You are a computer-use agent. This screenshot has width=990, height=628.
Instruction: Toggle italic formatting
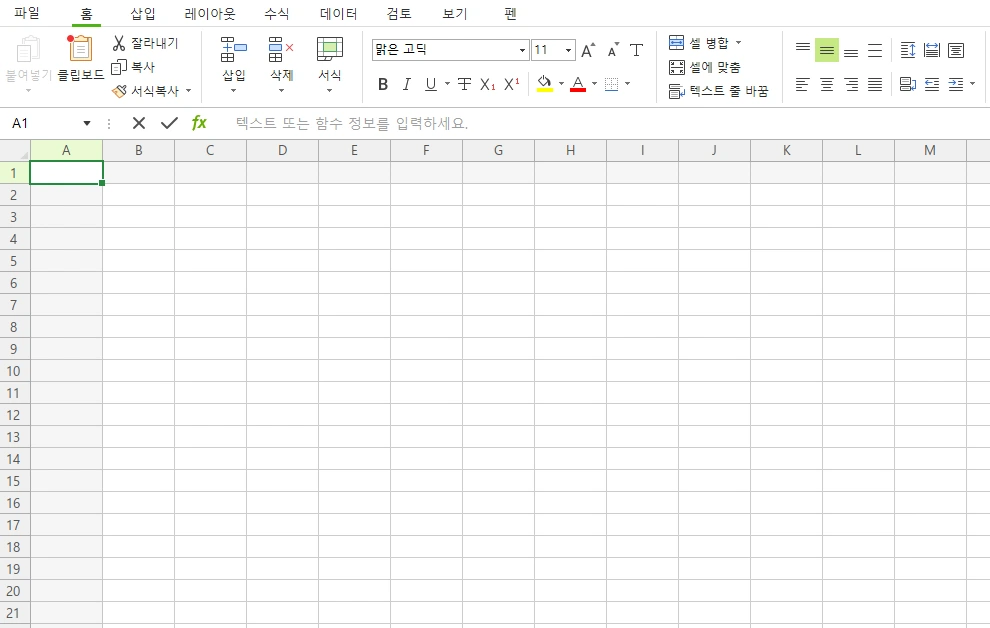406,85
